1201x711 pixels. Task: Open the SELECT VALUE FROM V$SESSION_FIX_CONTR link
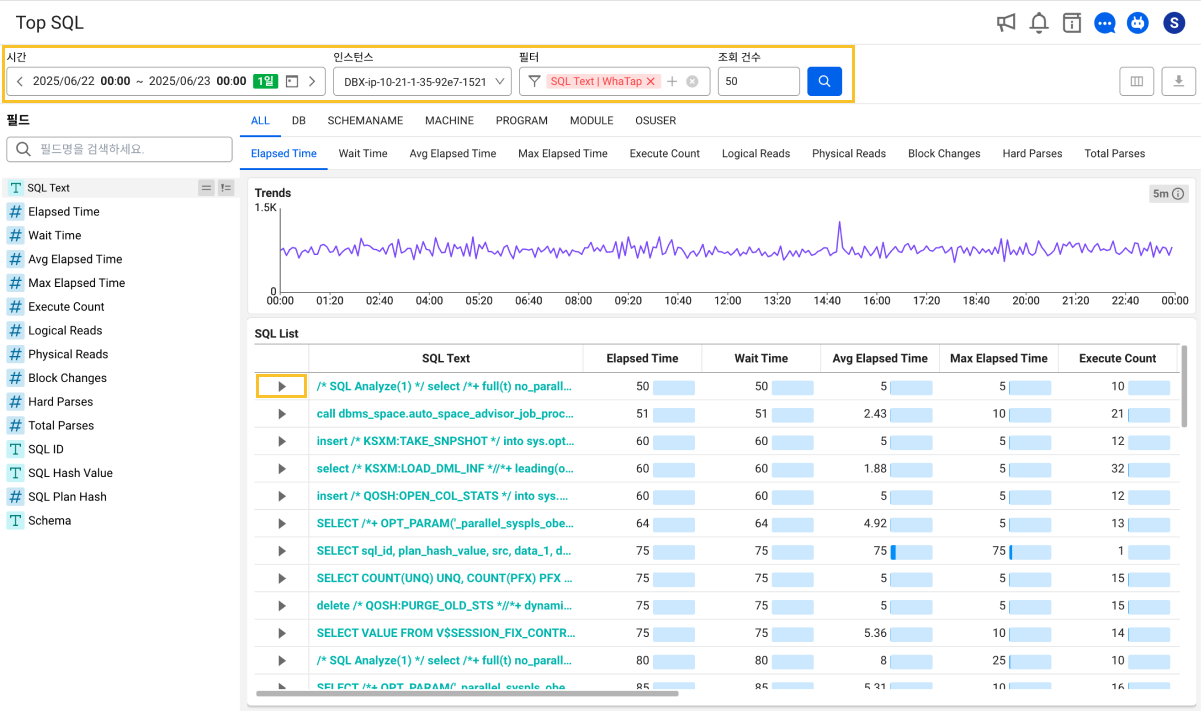click(x=445, y=633)
